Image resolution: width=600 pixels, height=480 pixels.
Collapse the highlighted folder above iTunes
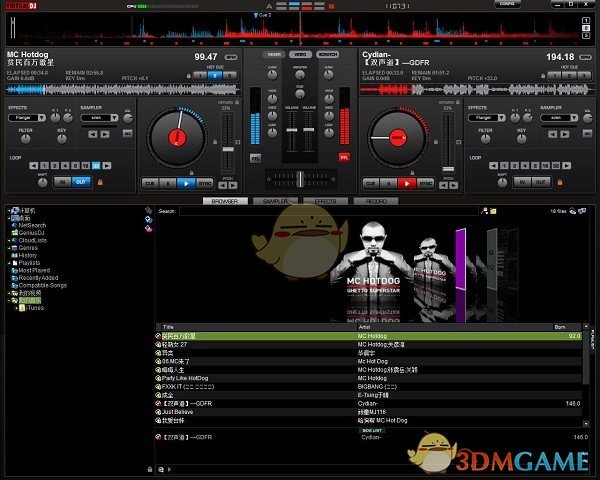9,300
